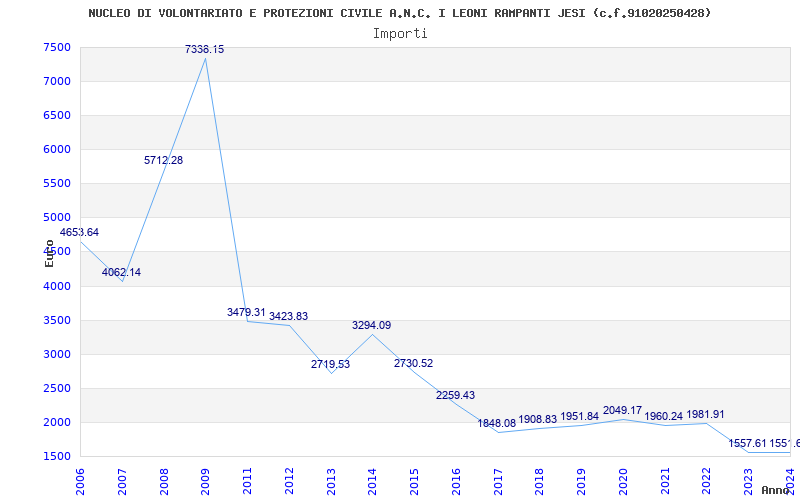
Task: Select the 2020 year axis label
Action: point(623,482)
